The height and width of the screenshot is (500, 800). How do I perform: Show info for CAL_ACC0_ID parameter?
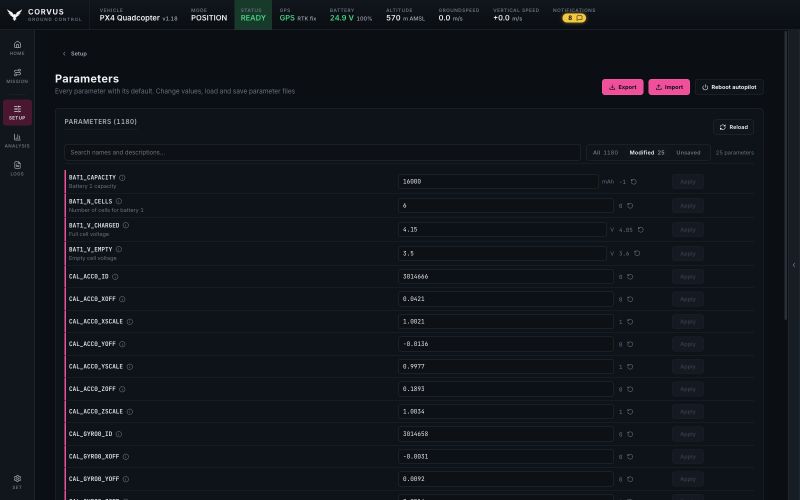pyautogui.click(x=115, y=277)
